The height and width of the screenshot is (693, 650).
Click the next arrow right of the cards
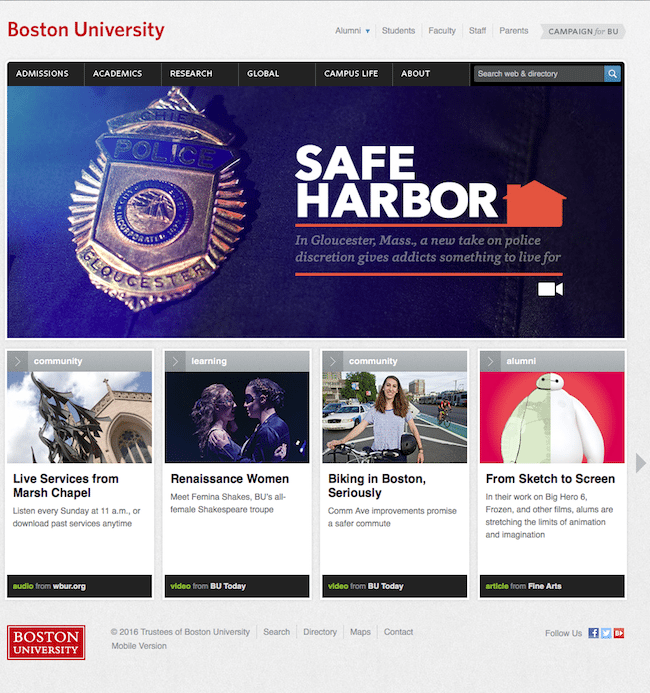point(640,463)
